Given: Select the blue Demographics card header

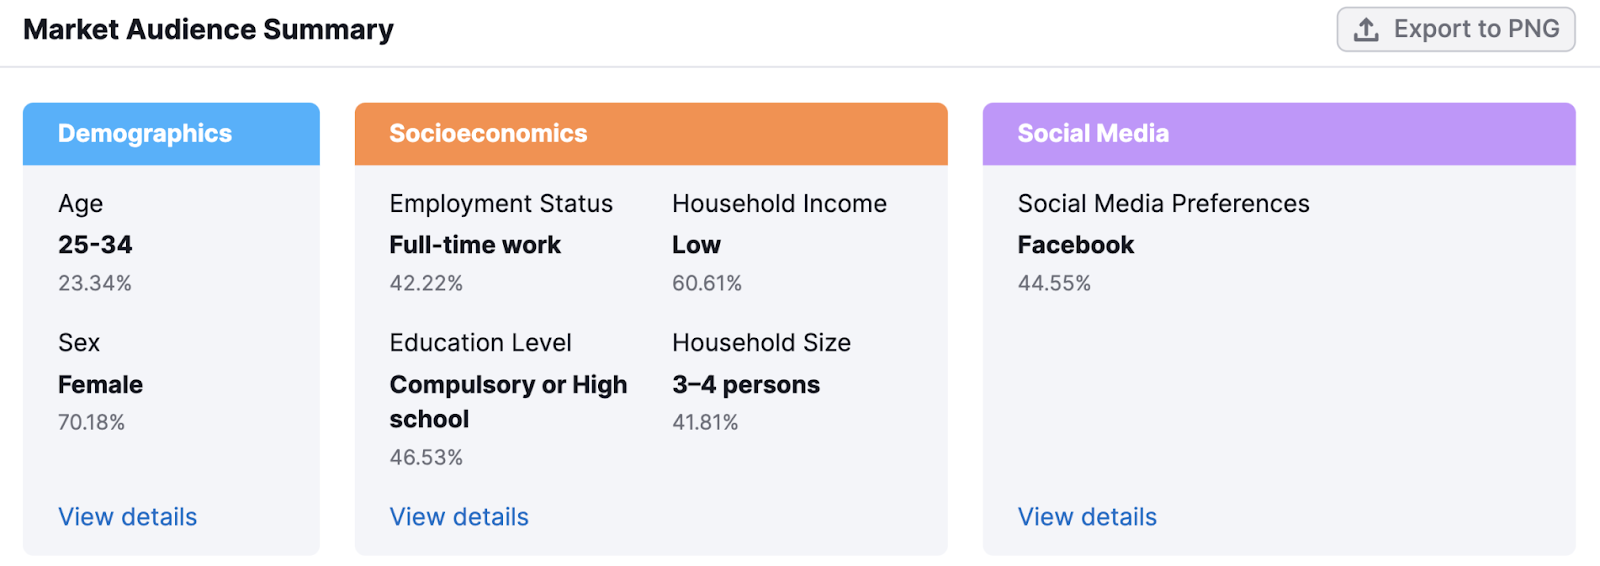Looking at the screenshot, I should [x=171, y=134].
